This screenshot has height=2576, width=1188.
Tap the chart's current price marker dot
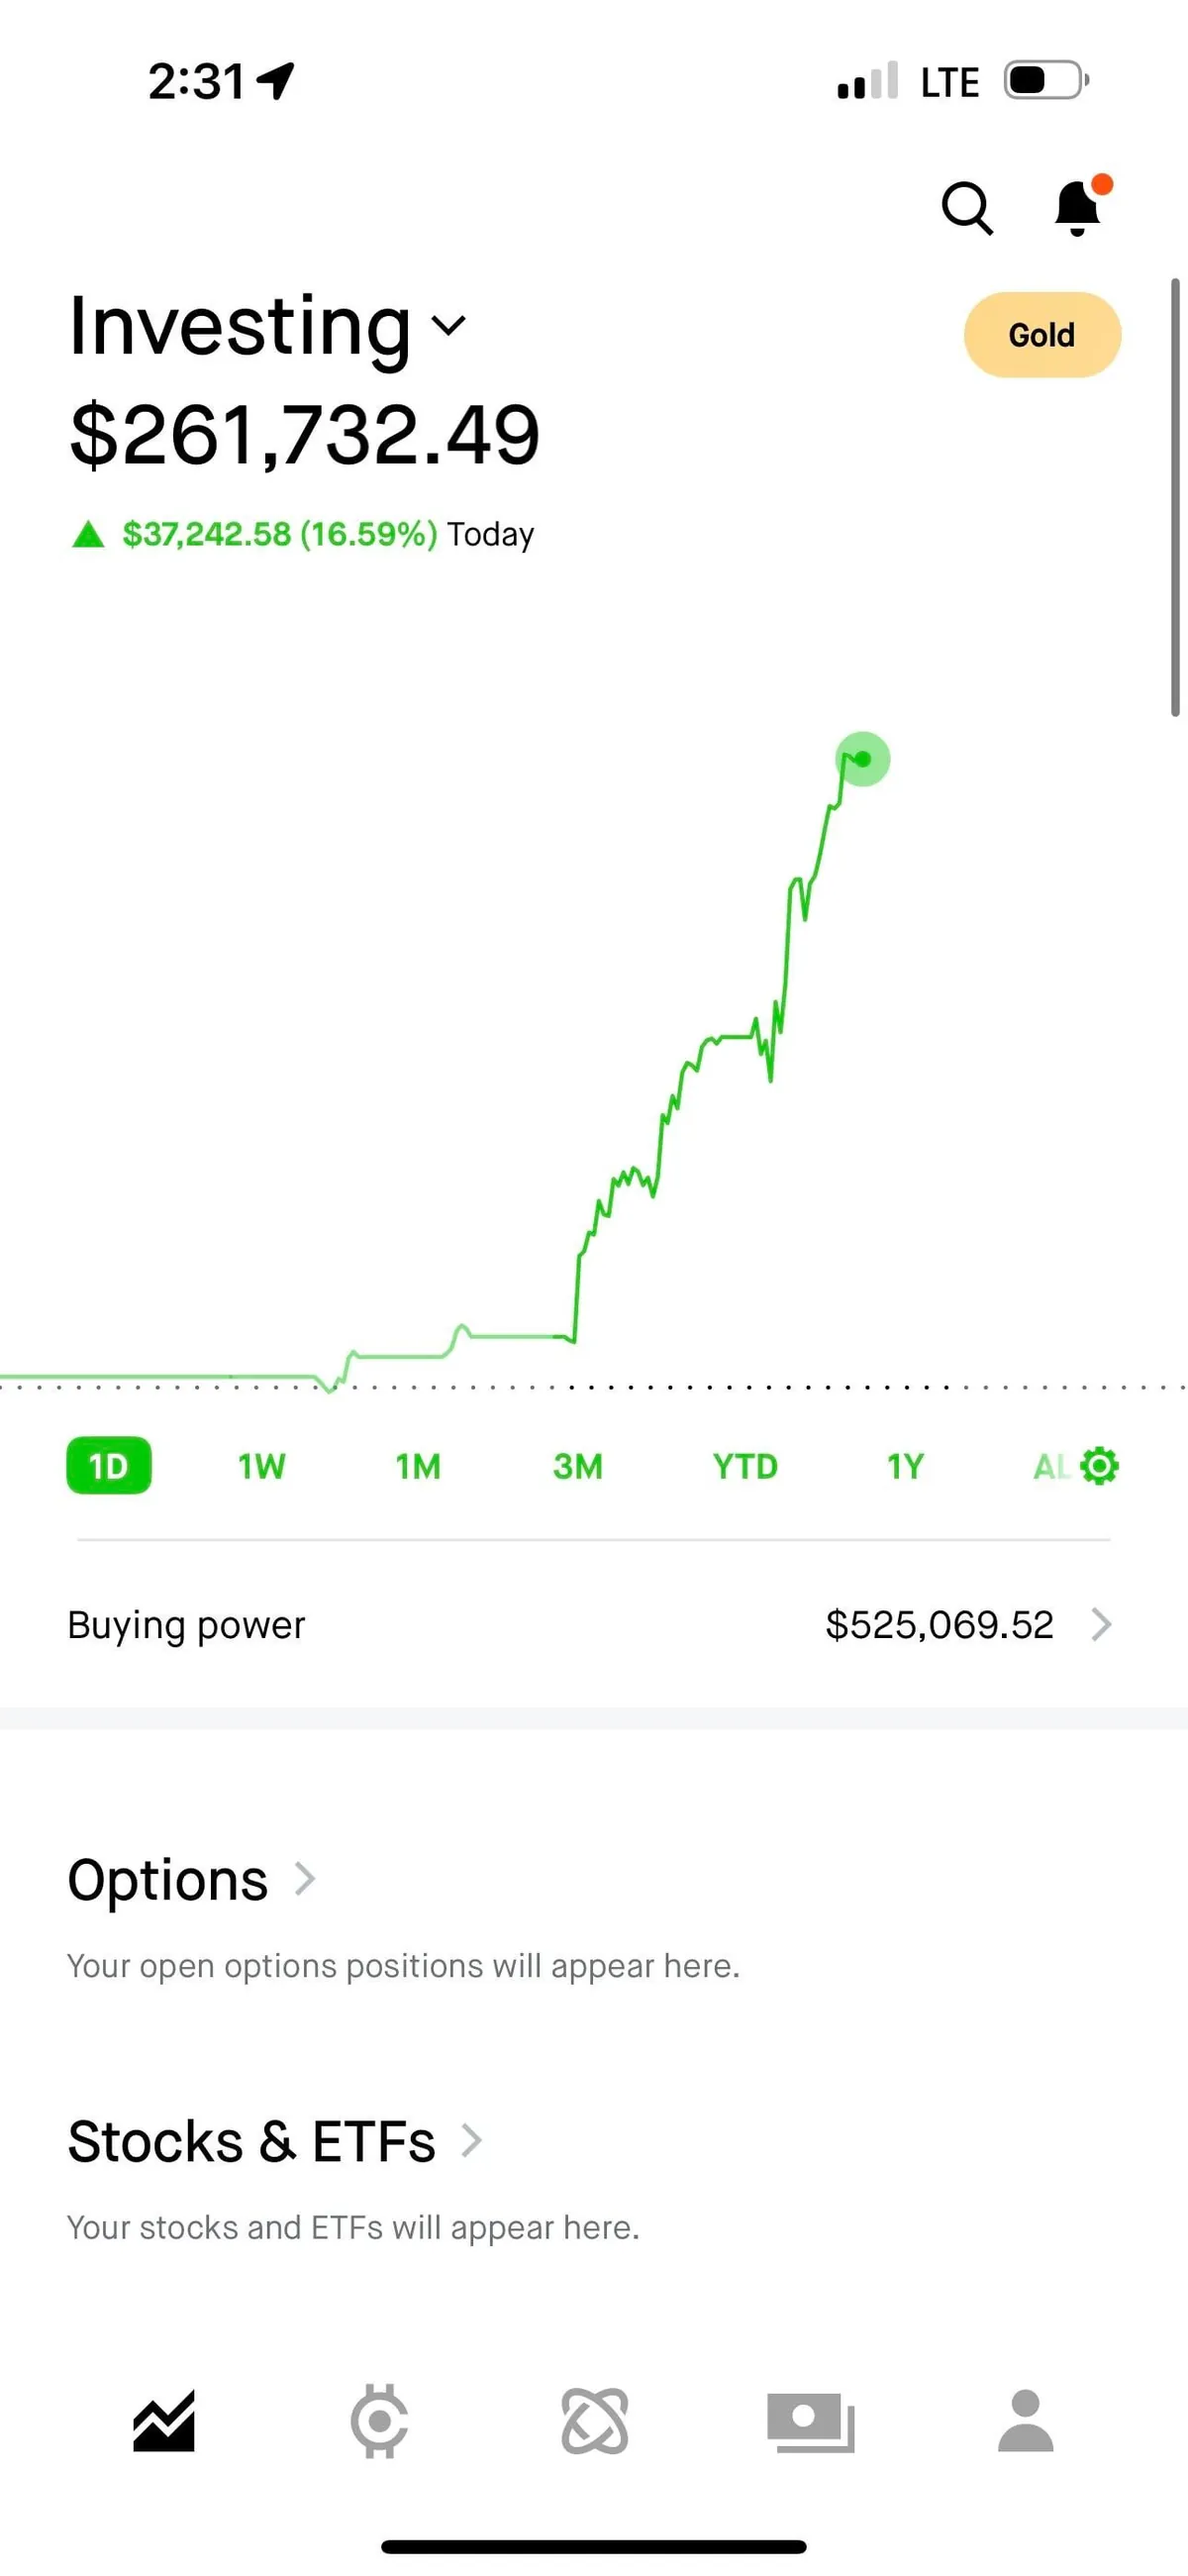[x=863, y=760]
